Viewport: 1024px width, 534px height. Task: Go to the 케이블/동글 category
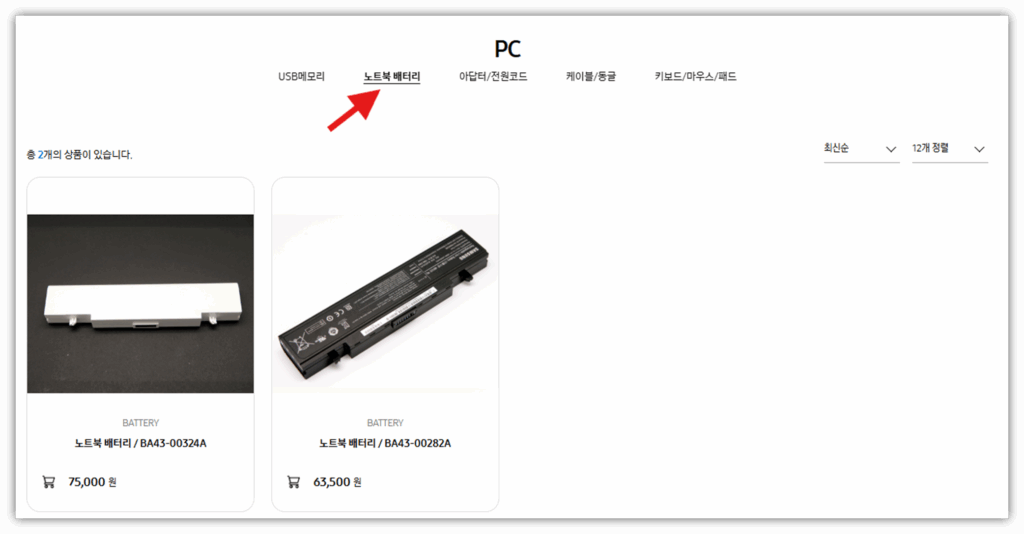[x=591, y=76]
